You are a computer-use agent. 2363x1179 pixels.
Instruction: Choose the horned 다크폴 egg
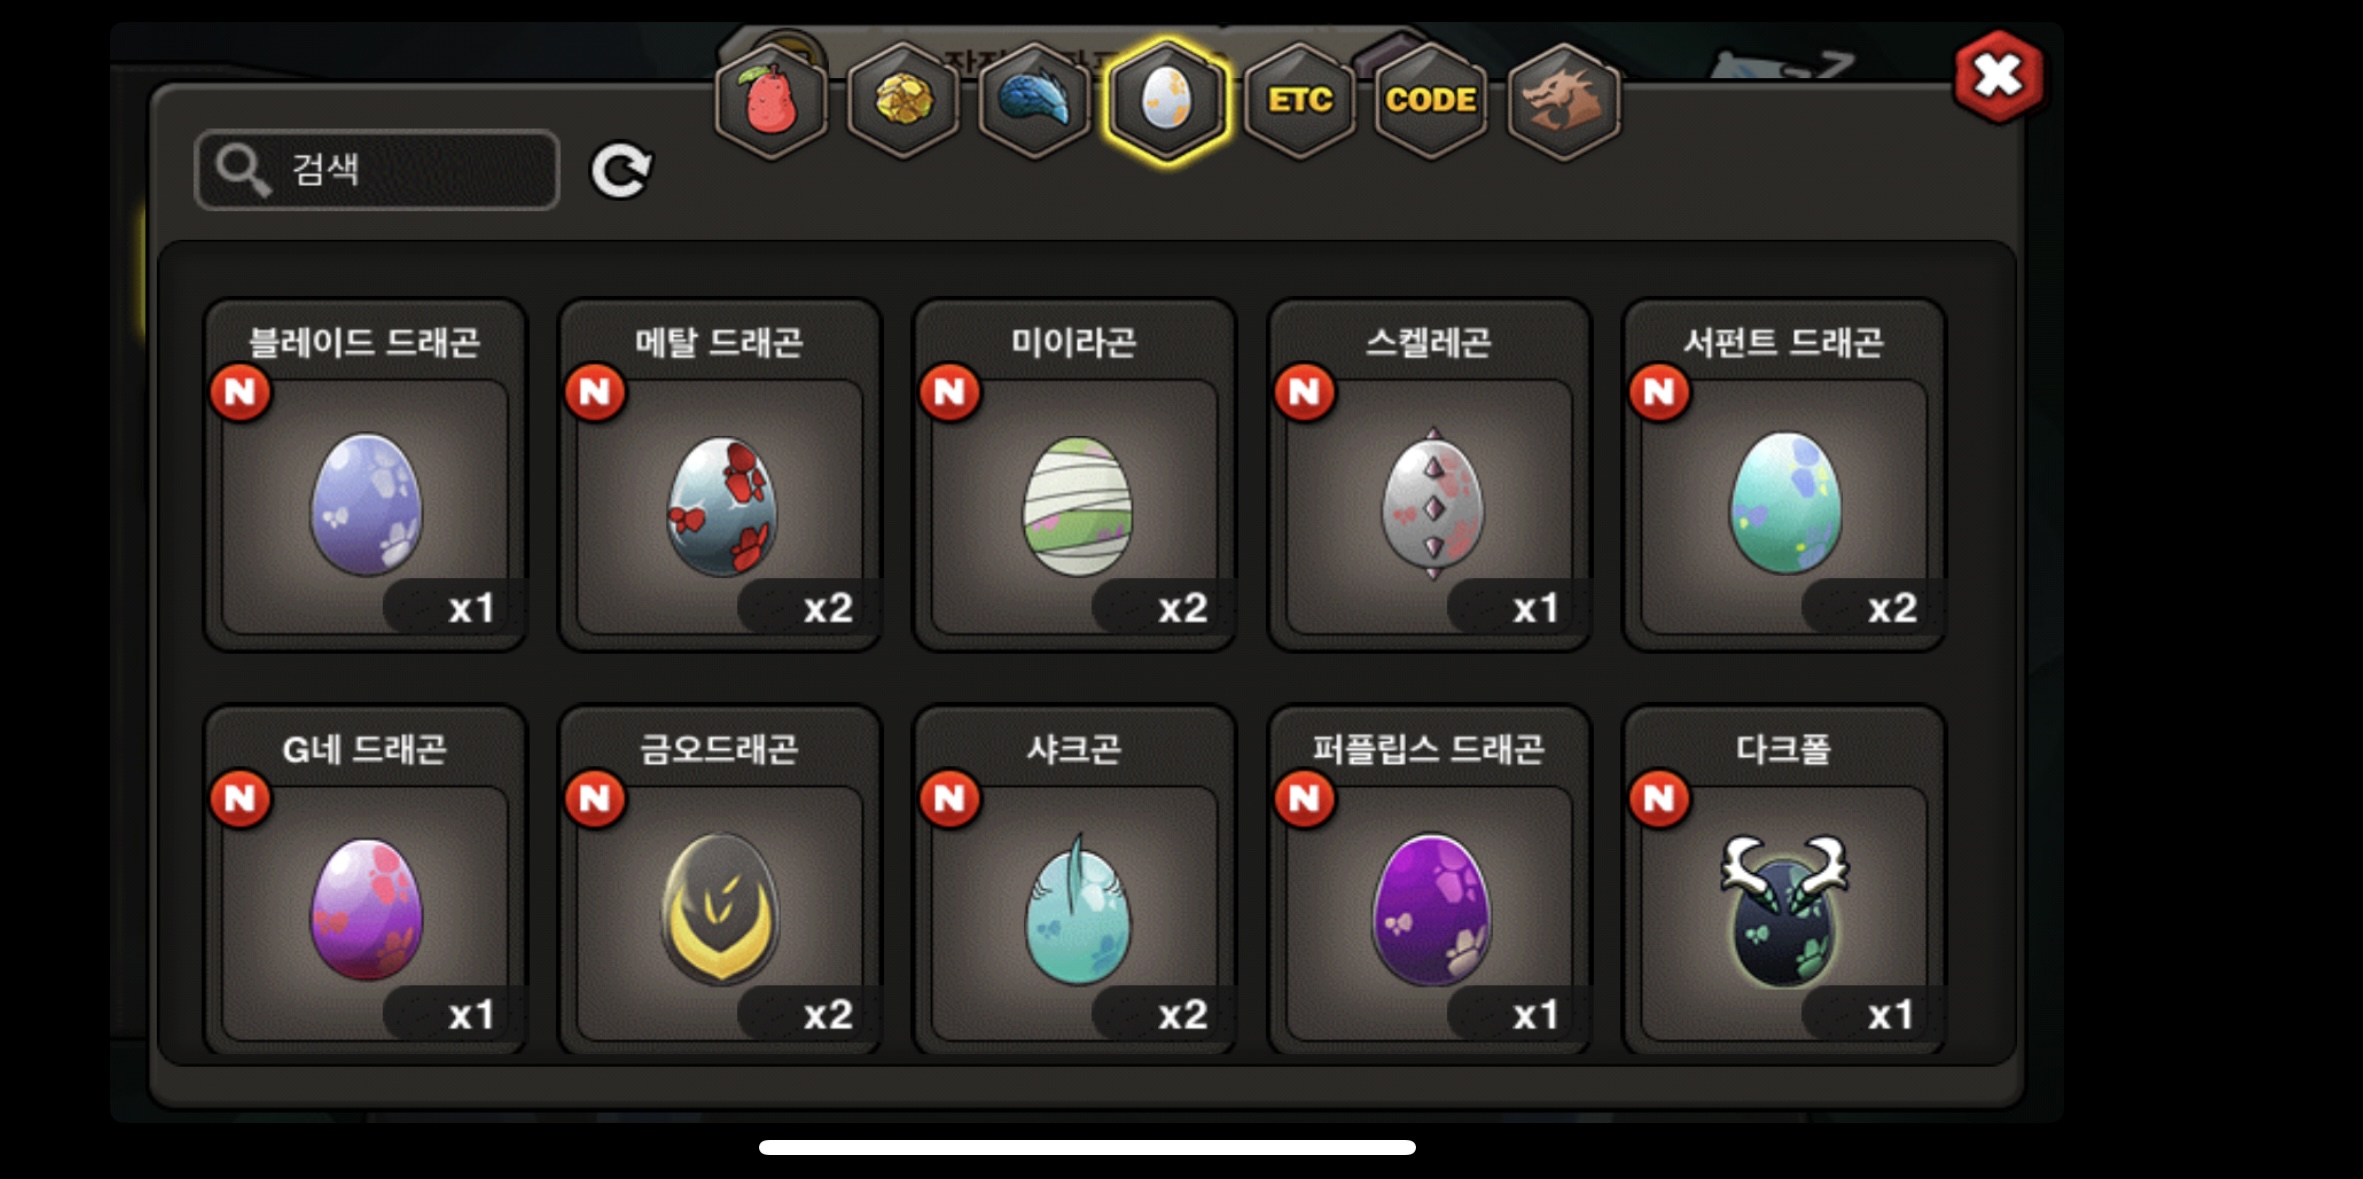tap(1785, 882)
